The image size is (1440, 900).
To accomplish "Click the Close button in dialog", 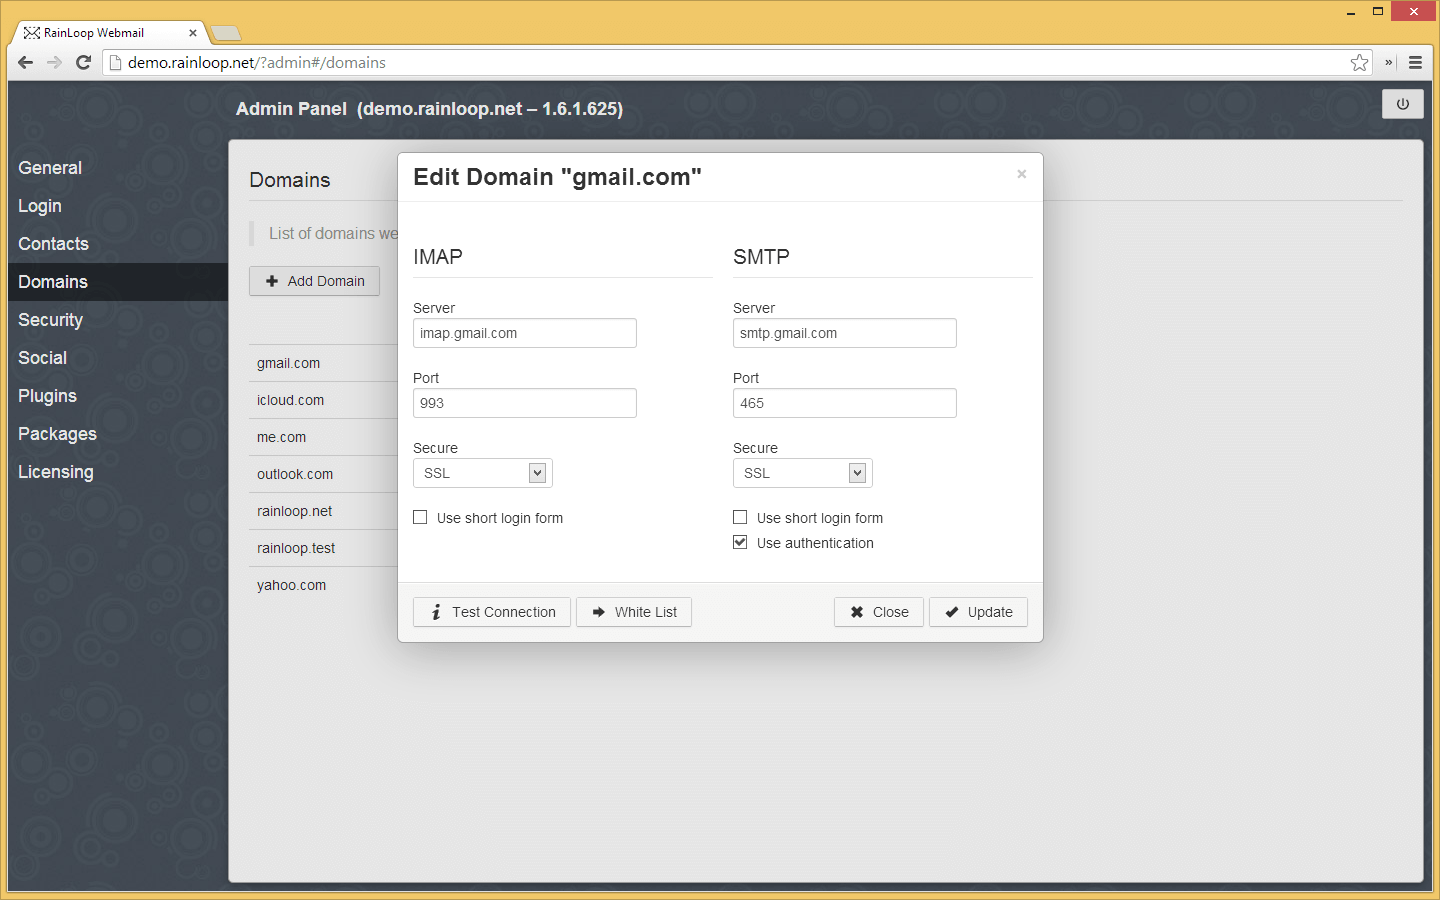I will click(879, 612).
